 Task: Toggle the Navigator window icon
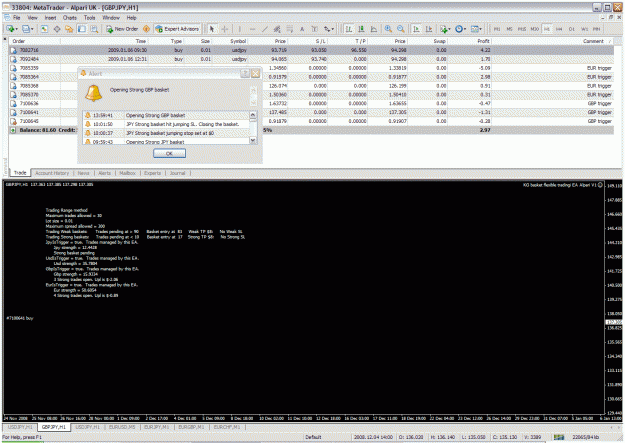69,29
